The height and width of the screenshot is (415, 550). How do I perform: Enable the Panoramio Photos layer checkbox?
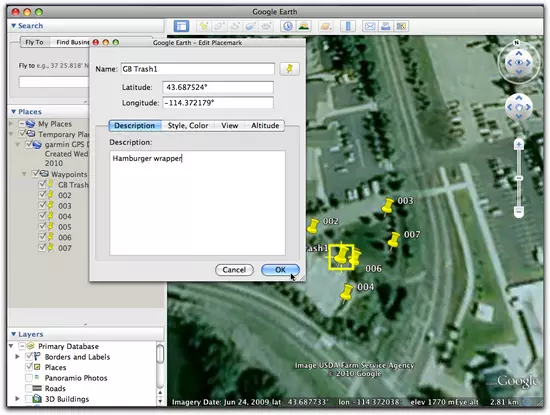coord(29,378)
